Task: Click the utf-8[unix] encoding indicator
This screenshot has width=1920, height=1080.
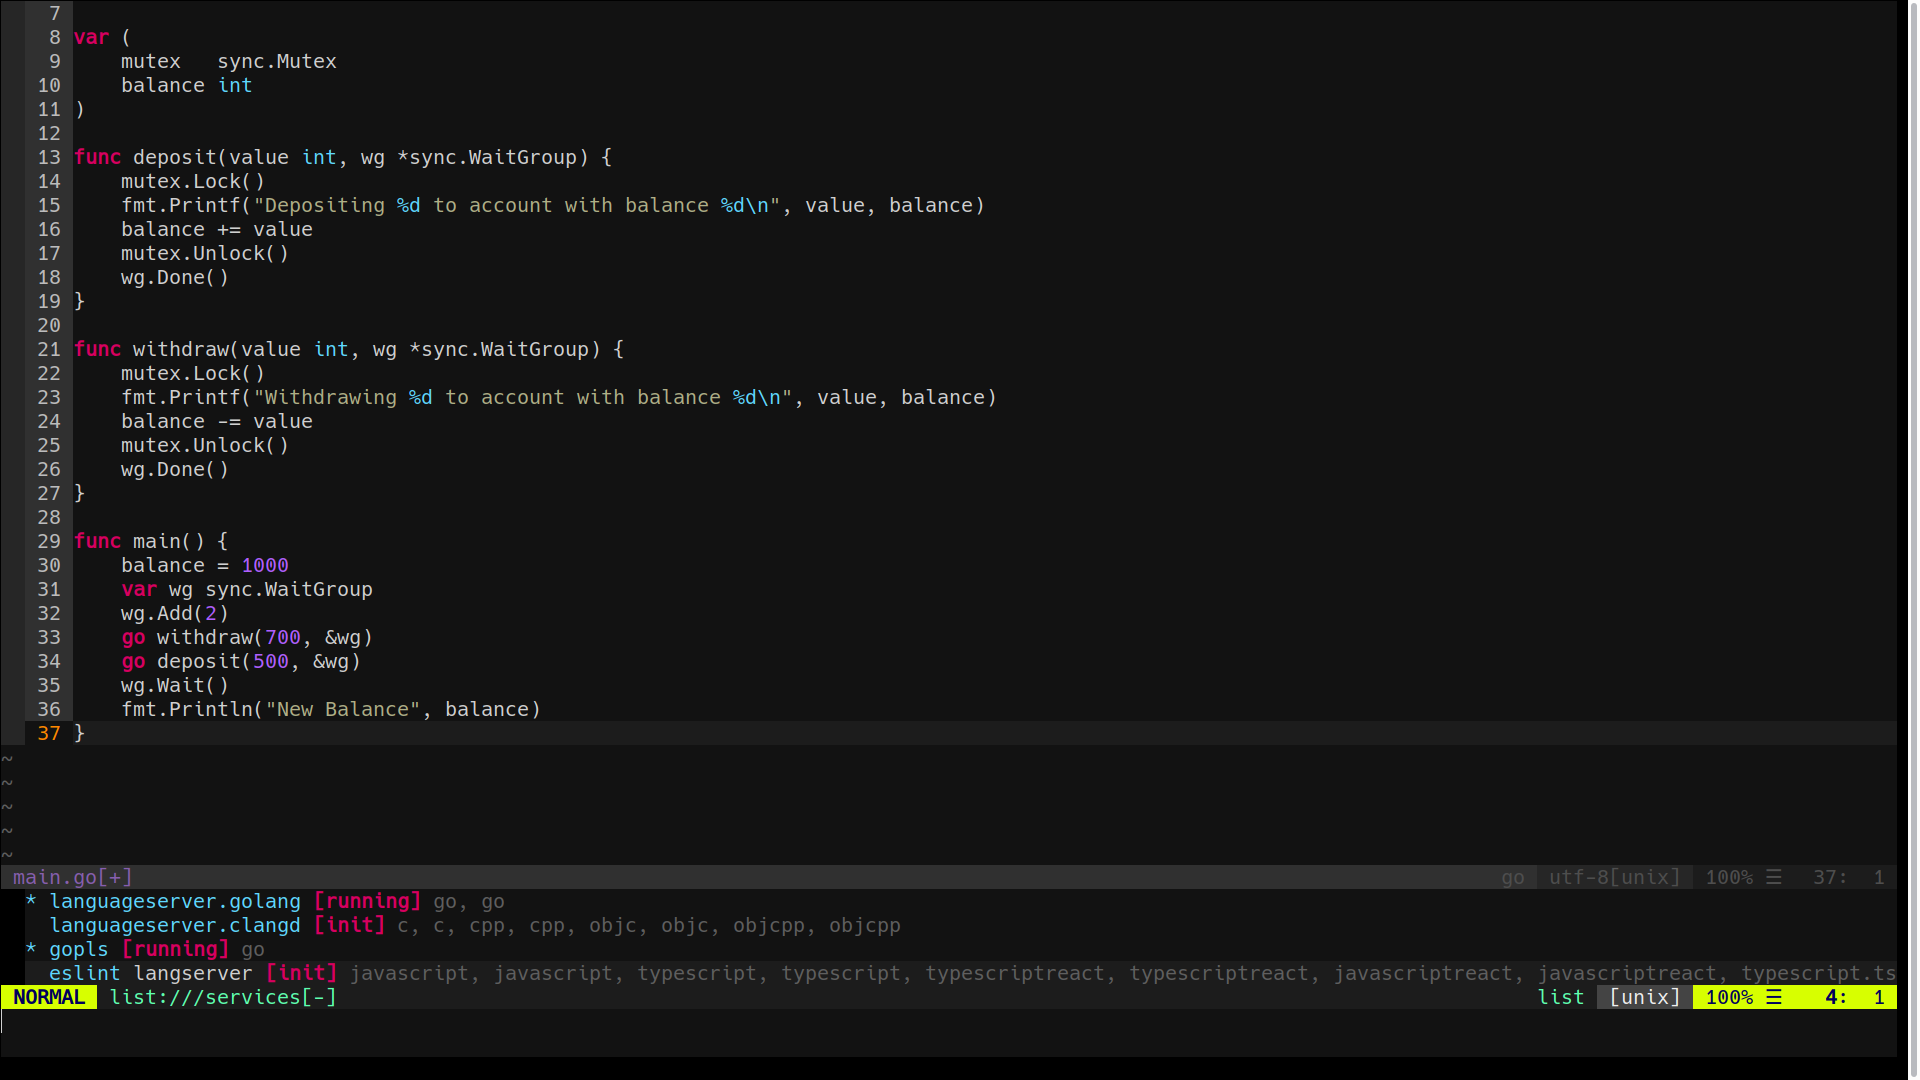Action: [x=1614, y=877]
